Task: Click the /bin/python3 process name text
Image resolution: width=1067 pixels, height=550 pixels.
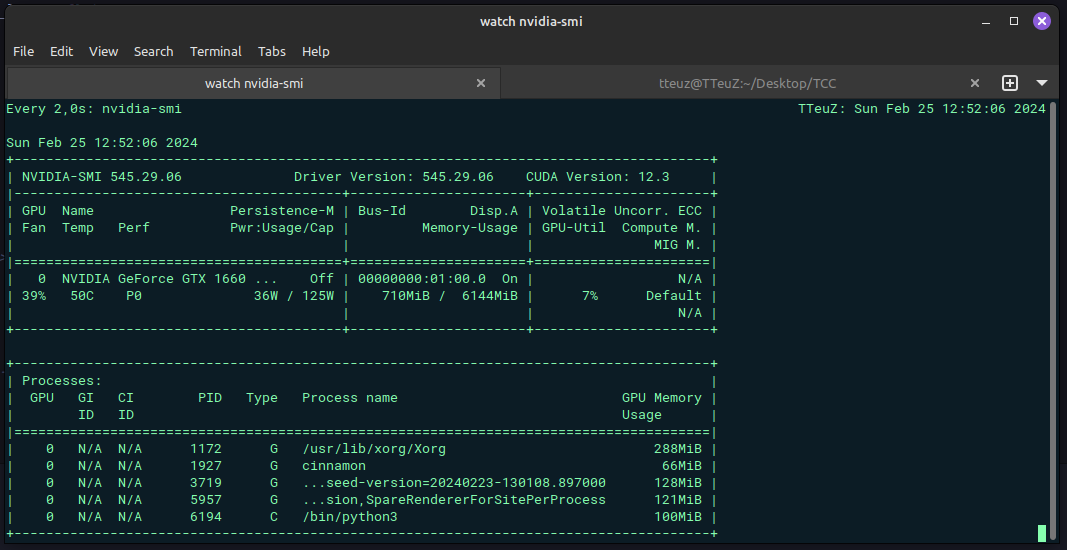Action: click(x=349, y=517)
